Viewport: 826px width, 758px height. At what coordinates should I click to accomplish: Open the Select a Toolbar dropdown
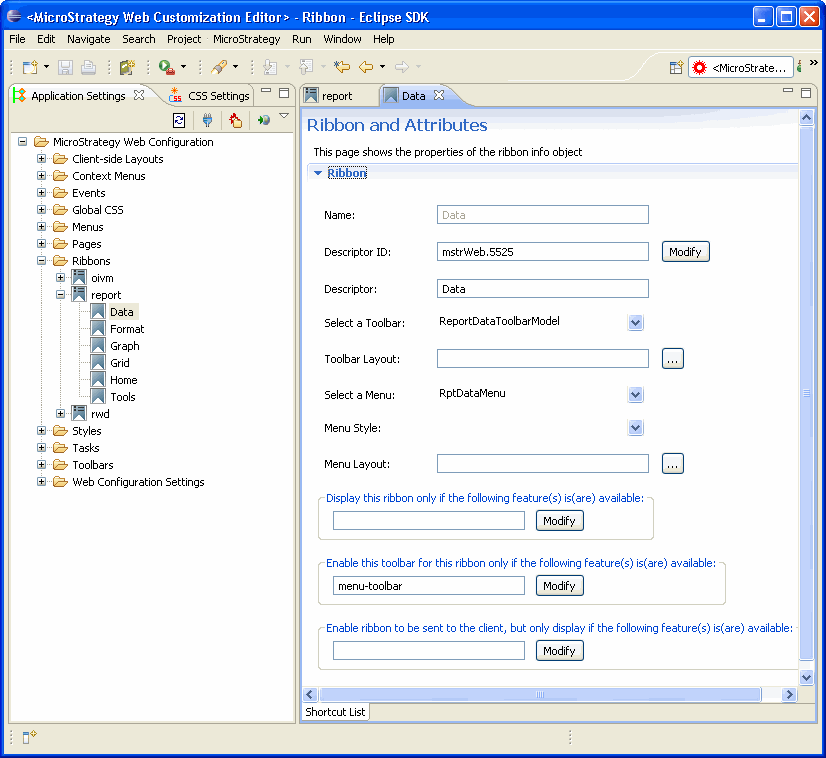pos(635,322)
